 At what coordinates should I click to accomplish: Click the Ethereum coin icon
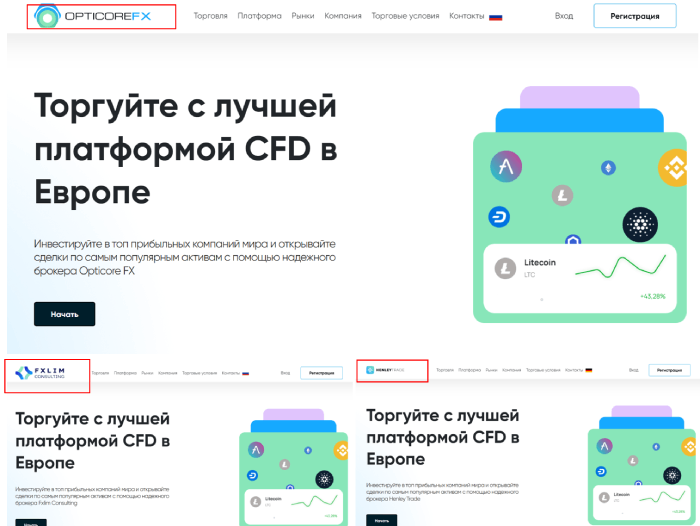tap(608, 168)
